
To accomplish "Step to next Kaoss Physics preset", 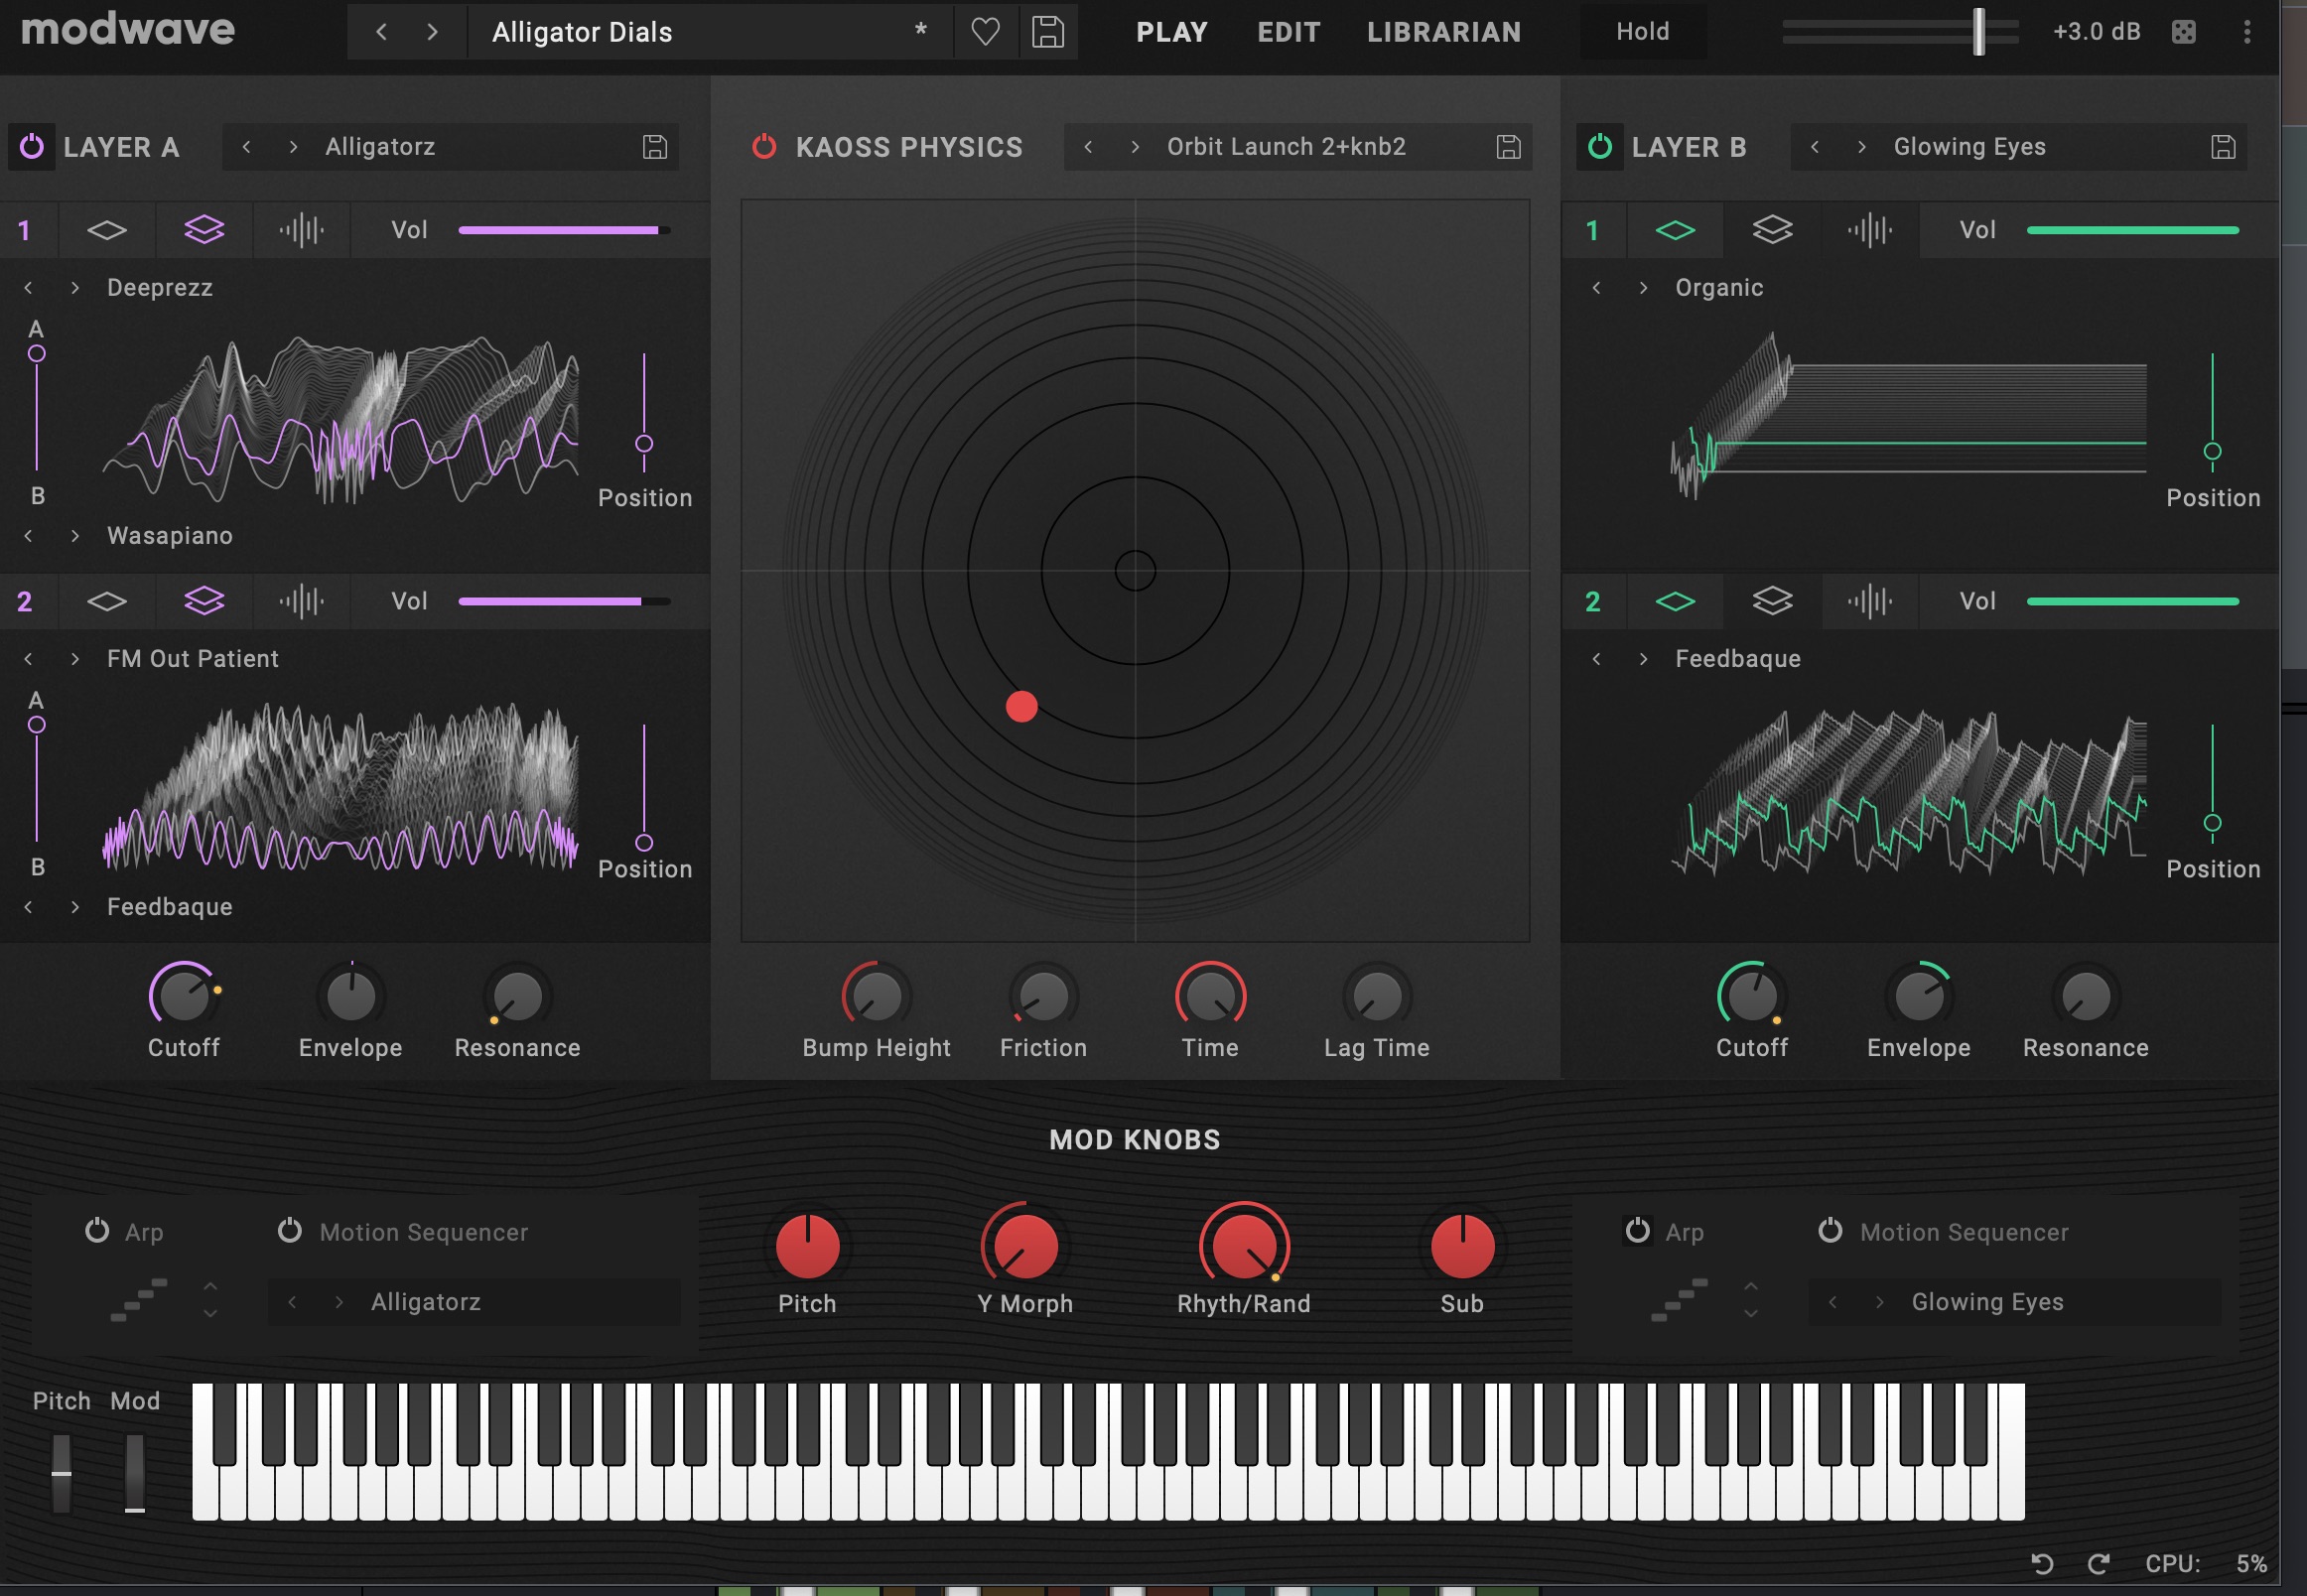I will (1134, 147).
